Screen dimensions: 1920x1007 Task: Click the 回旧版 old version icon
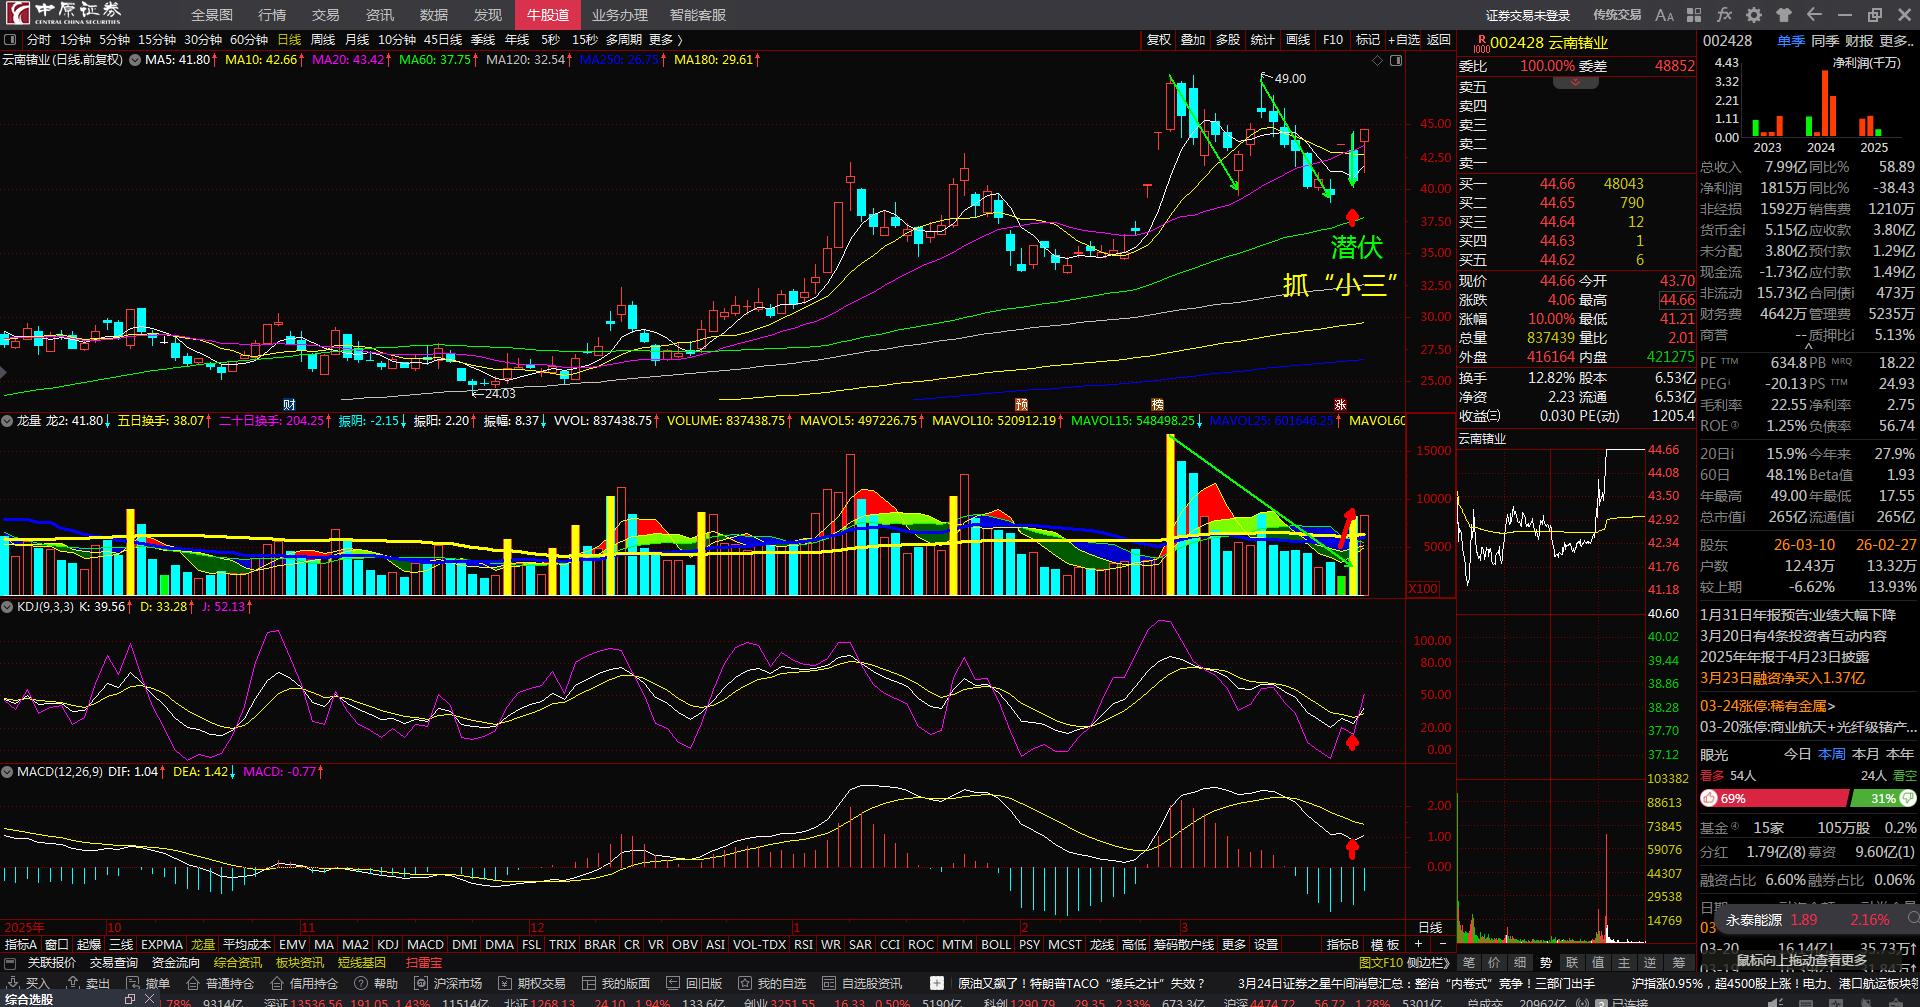673,984
